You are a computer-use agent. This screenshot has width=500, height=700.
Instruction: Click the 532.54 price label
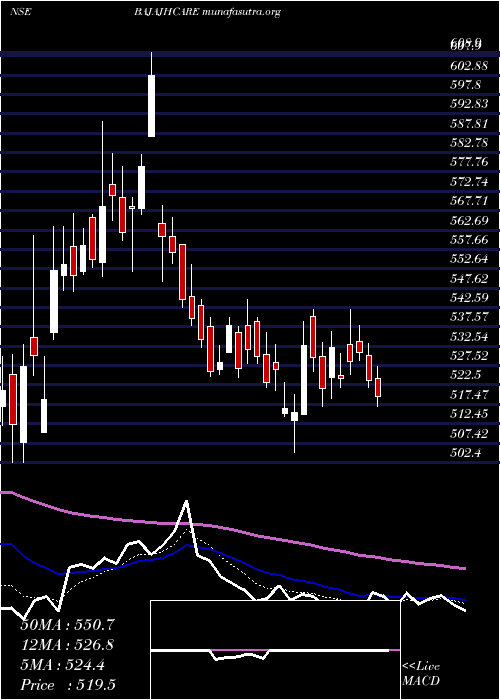pyautogui.click(x=471, y=337)
